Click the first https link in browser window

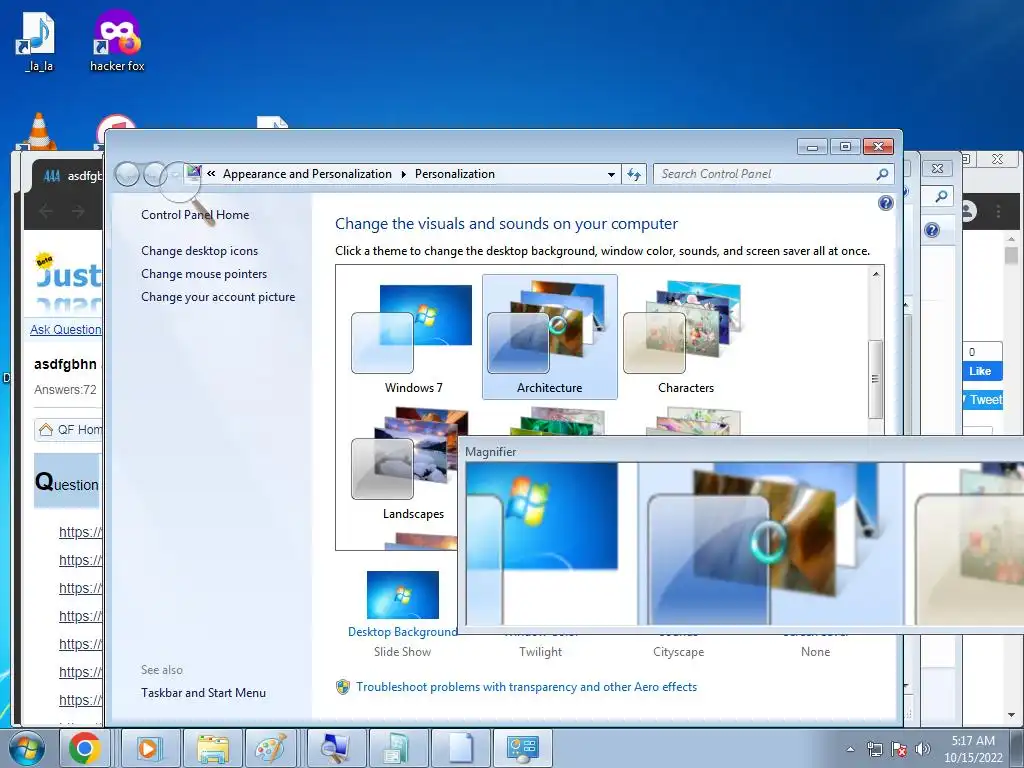[x=80, y=532]
